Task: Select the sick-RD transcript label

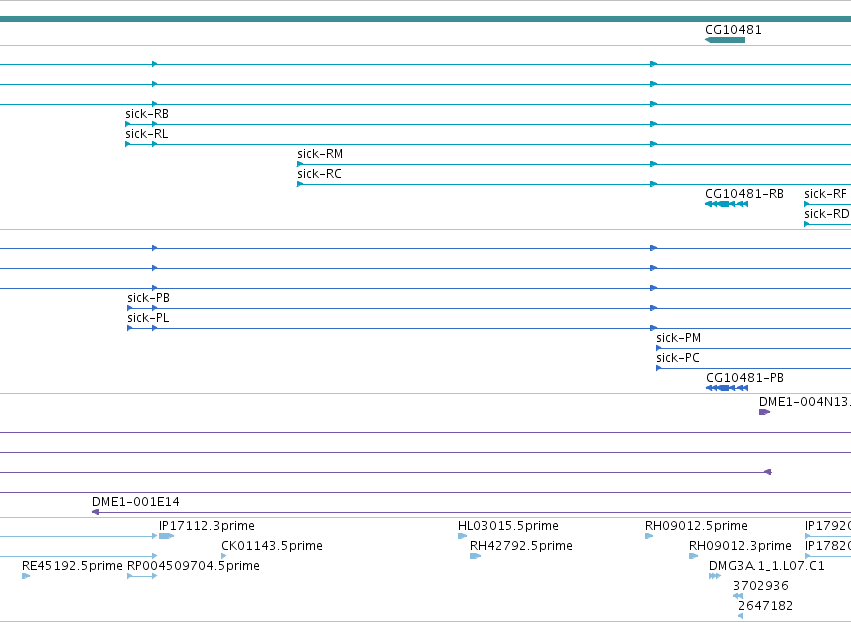Action: coord(827,214)
